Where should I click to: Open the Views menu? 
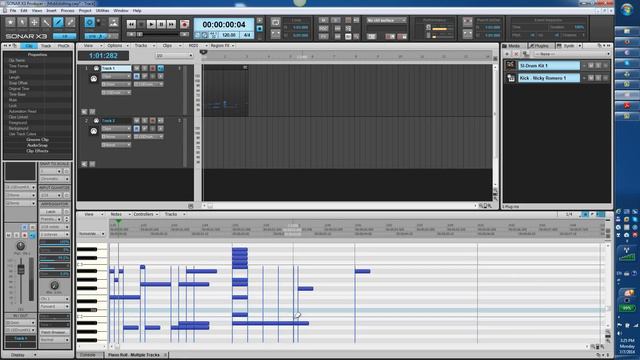[37, 11]
